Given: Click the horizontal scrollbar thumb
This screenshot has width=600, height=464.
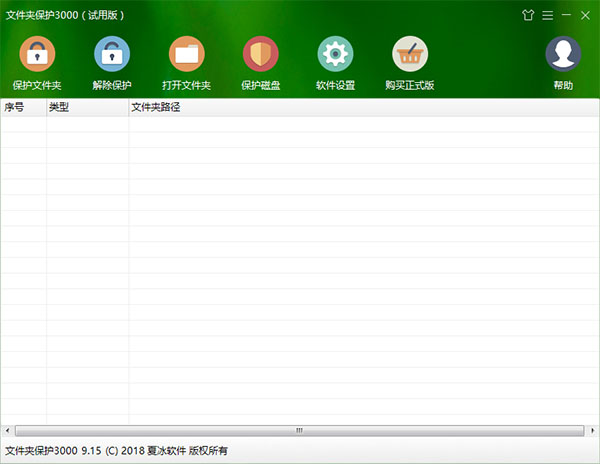Looking at the screenshot, I should point(297,430).
